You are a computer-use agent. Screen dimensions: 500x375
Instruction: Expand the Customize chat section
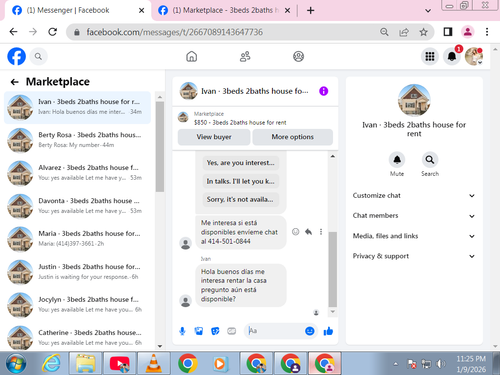click(x=414, y=196)
